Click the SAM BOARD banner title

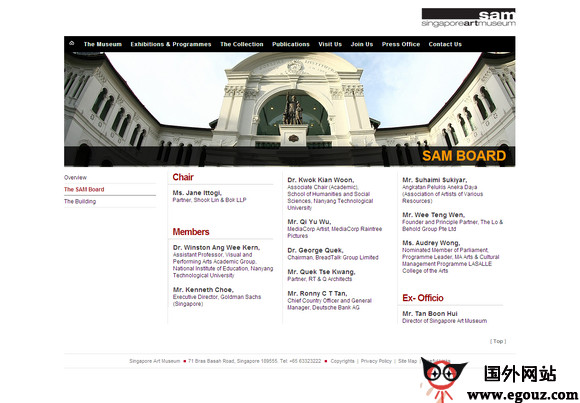coord(464,156)
